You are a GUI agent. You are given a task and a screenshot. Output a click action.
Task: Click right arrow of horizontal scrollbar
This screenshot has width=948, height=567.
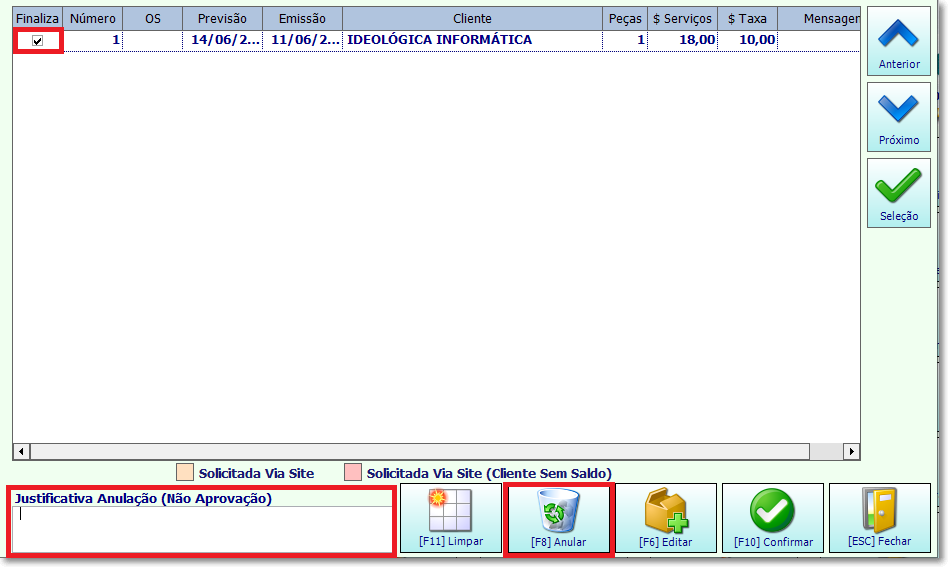pyautogui.click(x=851, y=451)
